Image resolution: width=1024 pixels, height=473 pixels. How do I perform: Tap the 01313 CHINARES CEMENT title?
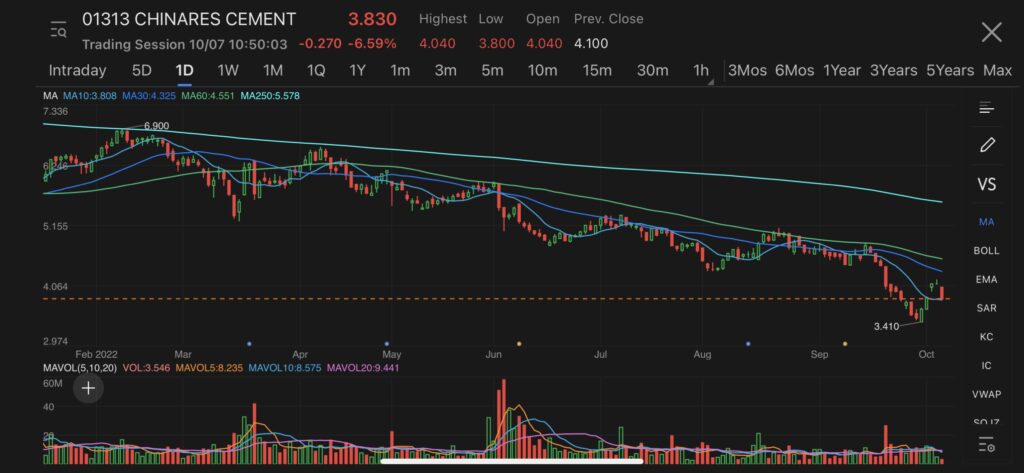[189, 20]
